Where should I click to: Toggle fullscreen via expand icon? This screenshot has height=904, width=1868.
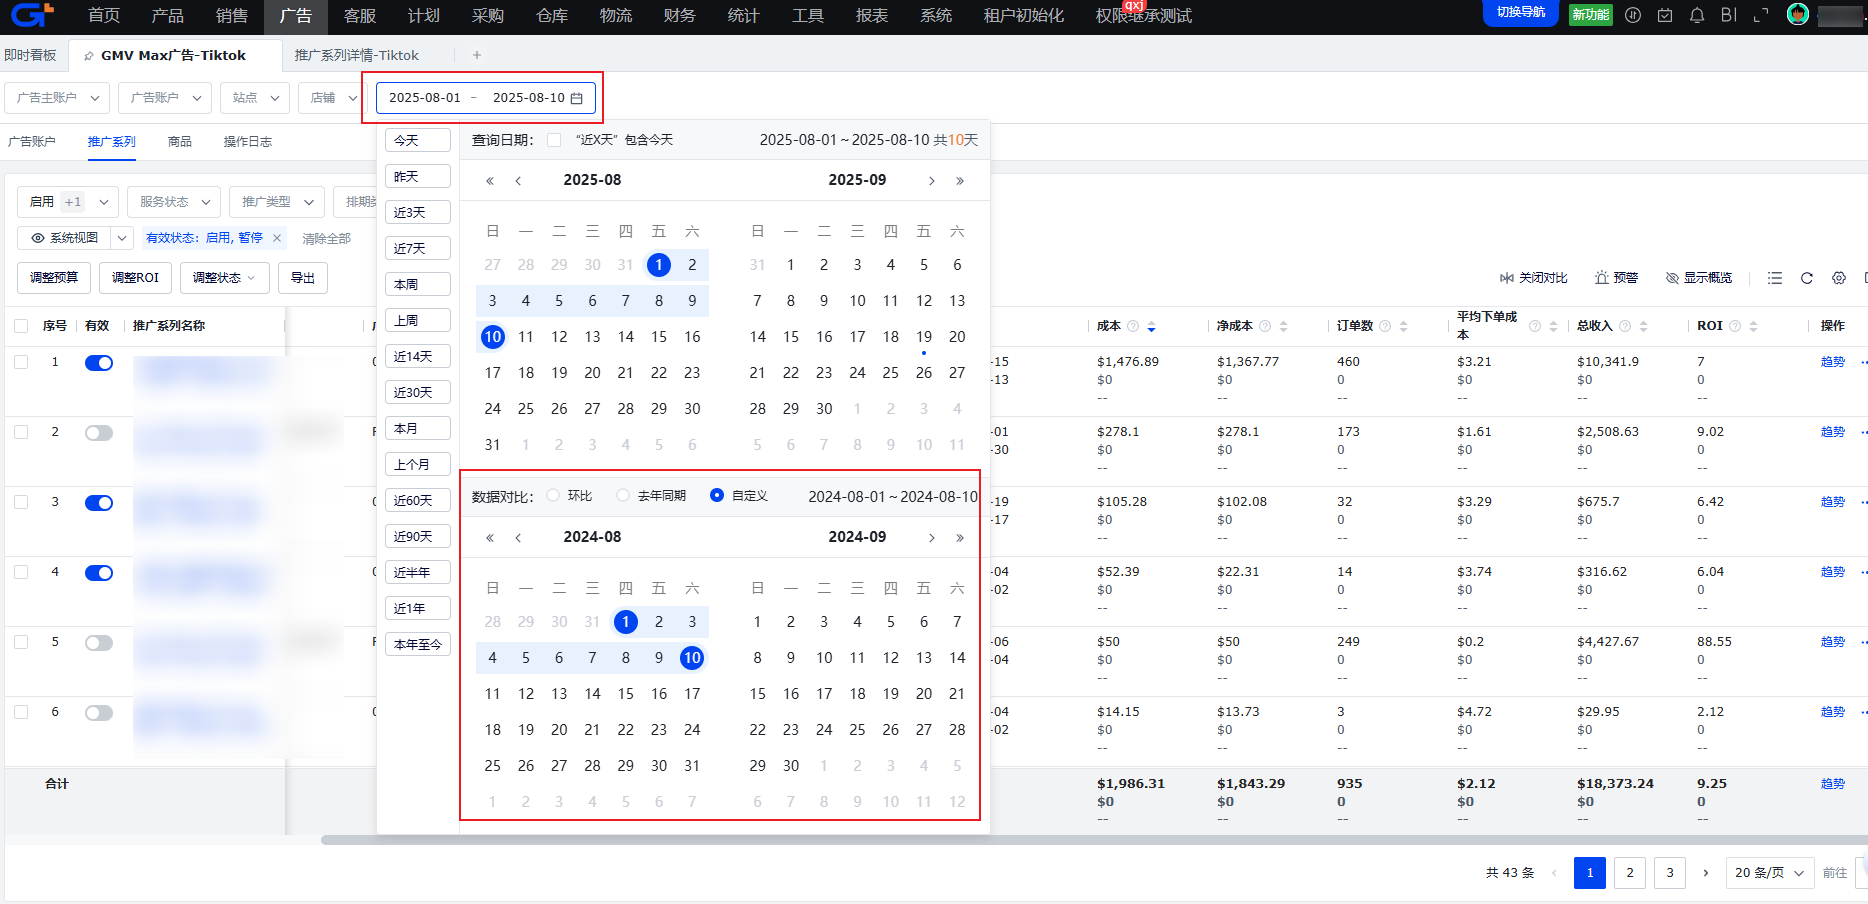[1761, 15]
